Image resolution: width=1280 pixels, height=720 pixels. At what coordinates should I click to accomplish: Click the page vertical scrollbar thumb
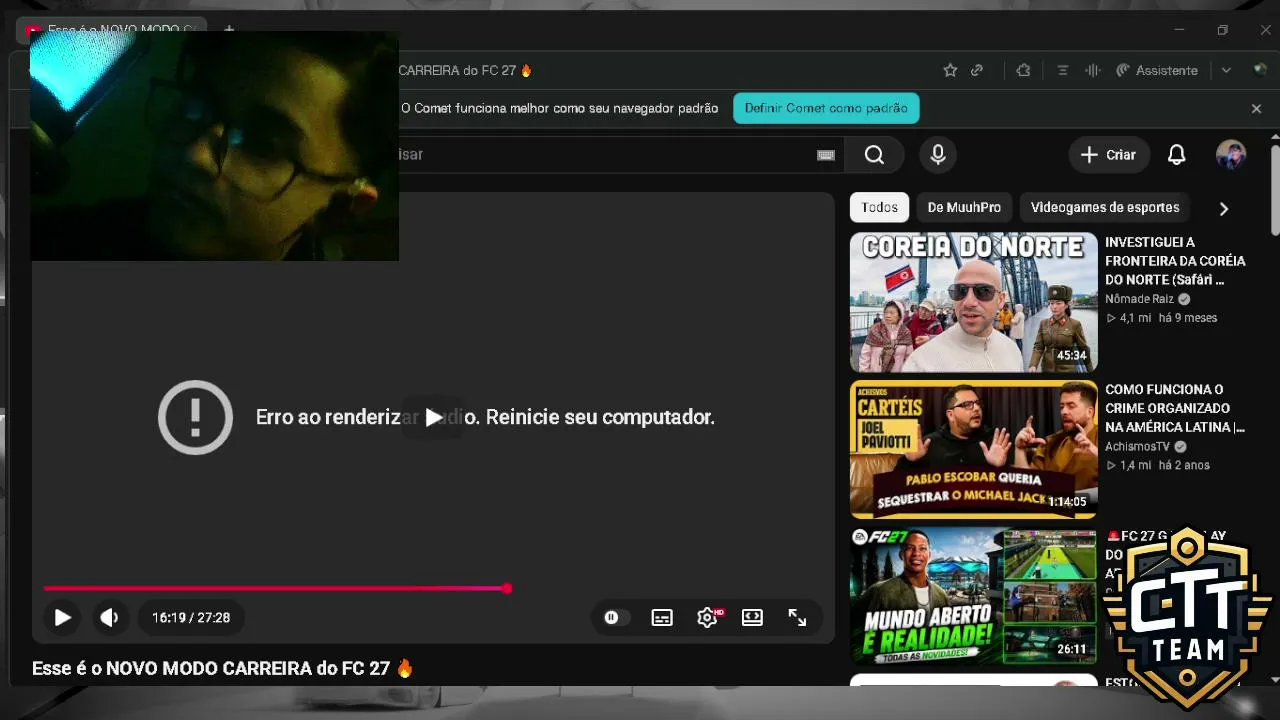pos(1275,190)
